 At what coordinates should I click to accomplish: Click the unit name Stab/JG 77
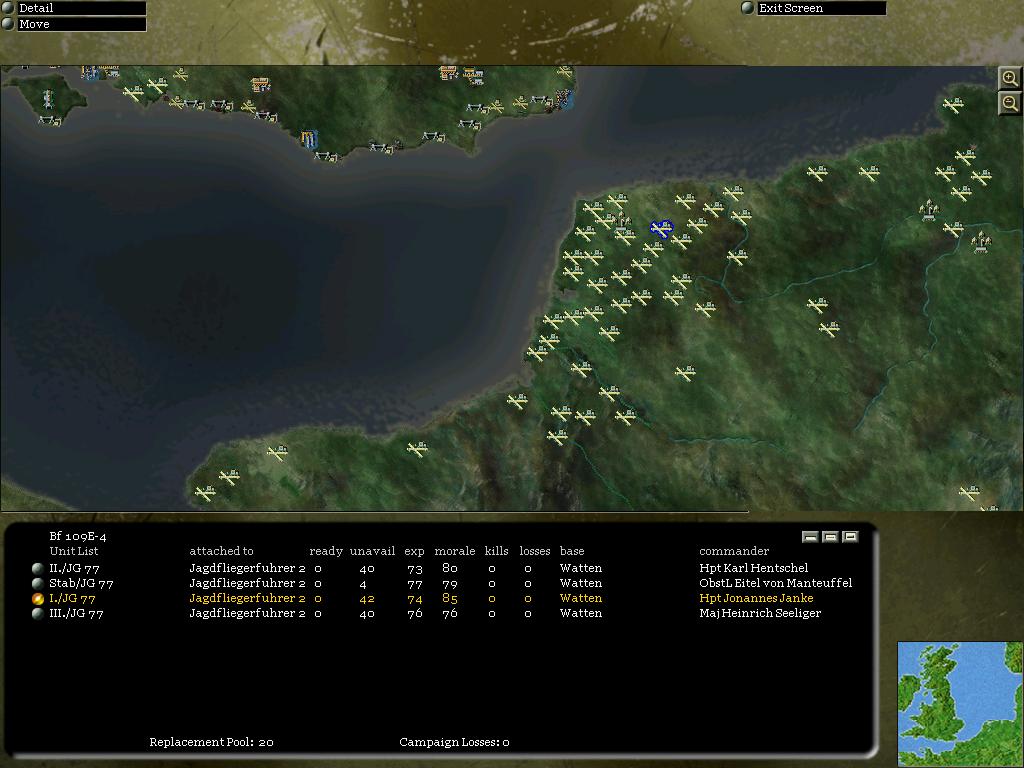click(x=81, y=583)
